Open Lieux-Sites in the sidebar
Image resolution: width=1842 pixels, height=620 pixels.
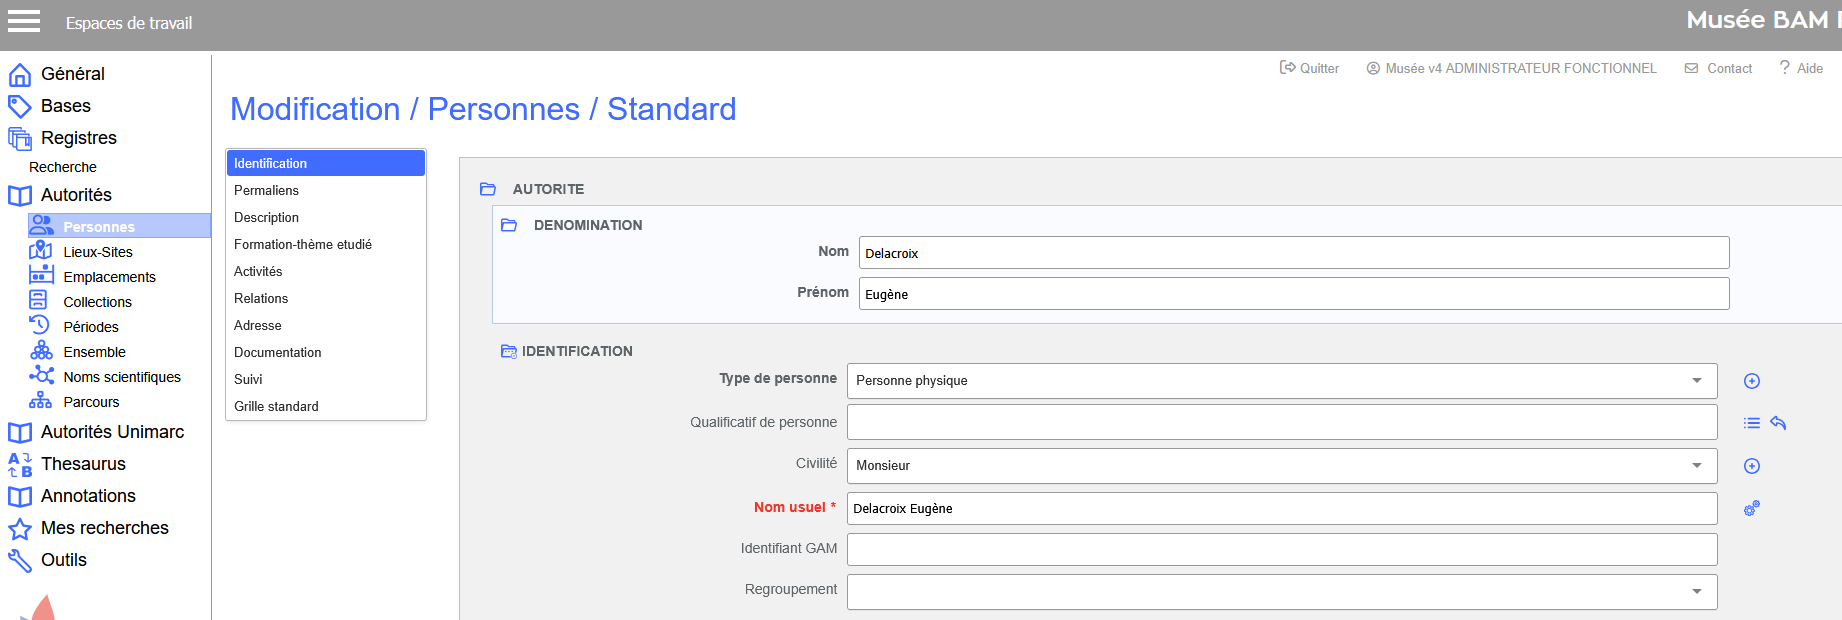[97, 252]
